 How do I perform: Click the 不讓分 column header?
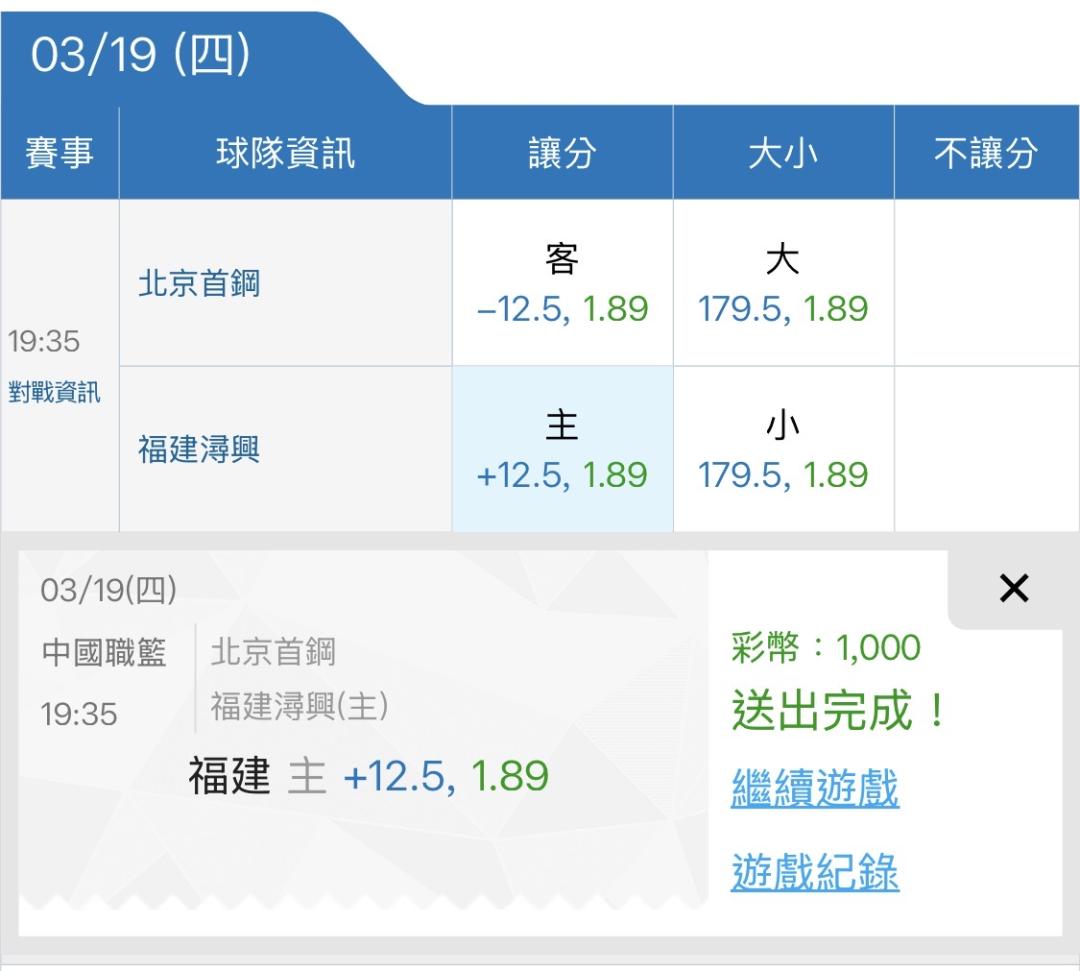(986, 154)
